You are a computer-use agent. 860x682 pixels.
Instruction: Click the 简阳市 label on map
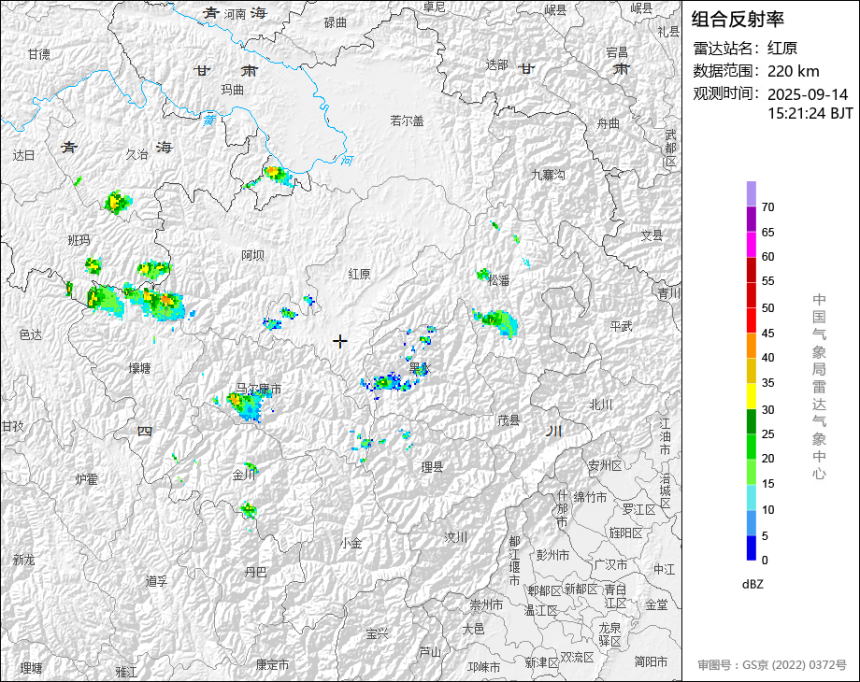coord(651,662)
